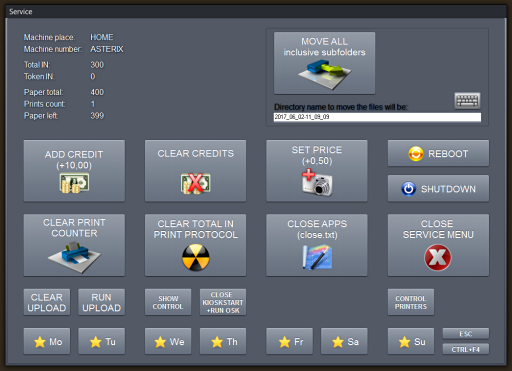The width and height of the screenshot is (512, 371).
Task: Click the radiation symbol Clear Total In icon
Action: click(x=196, y=257)
